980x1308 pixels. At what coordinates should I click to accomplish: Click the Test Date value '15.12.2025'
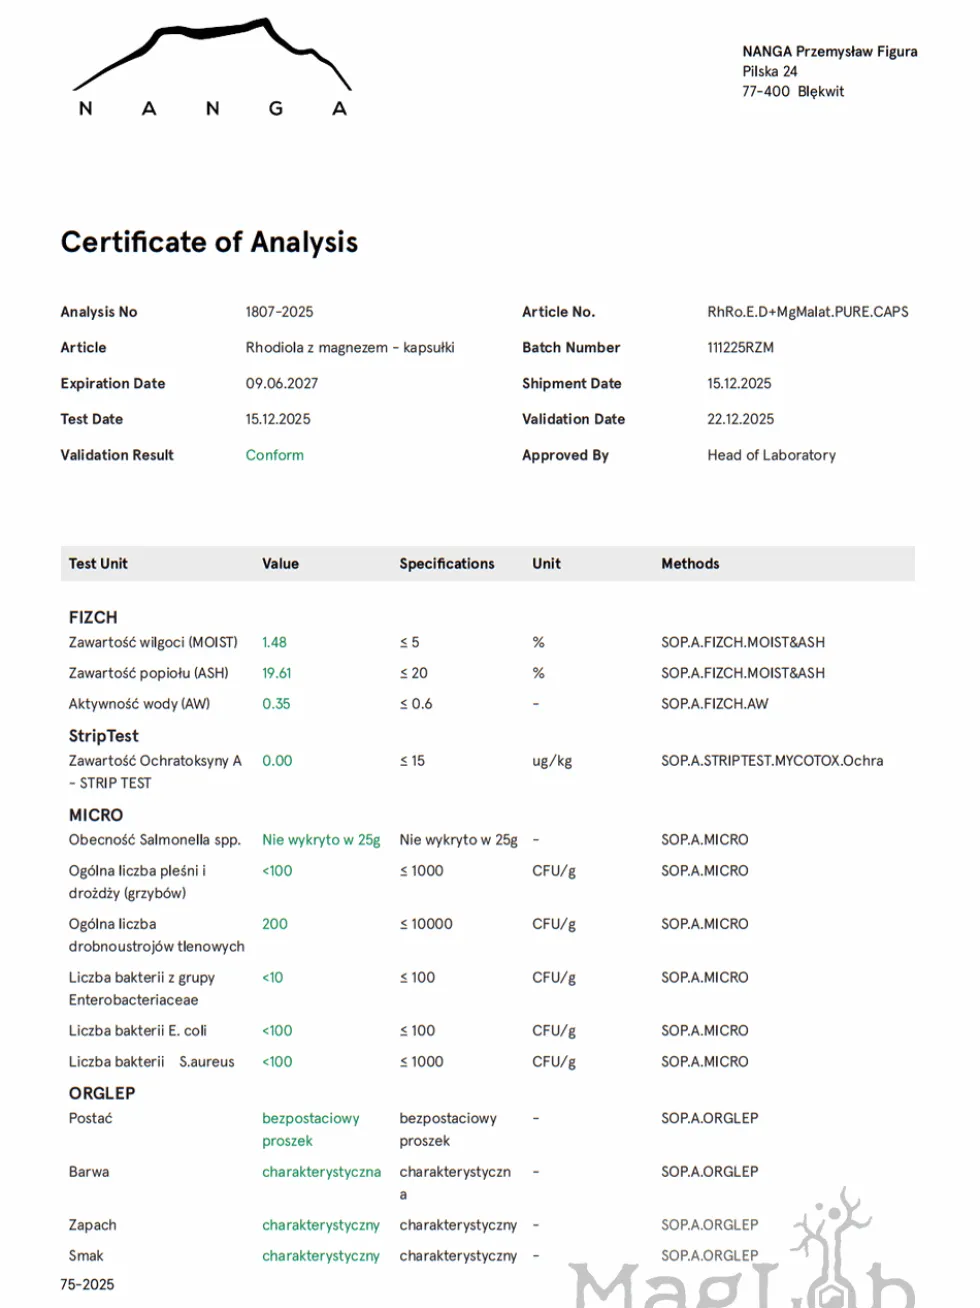[278, 420]
